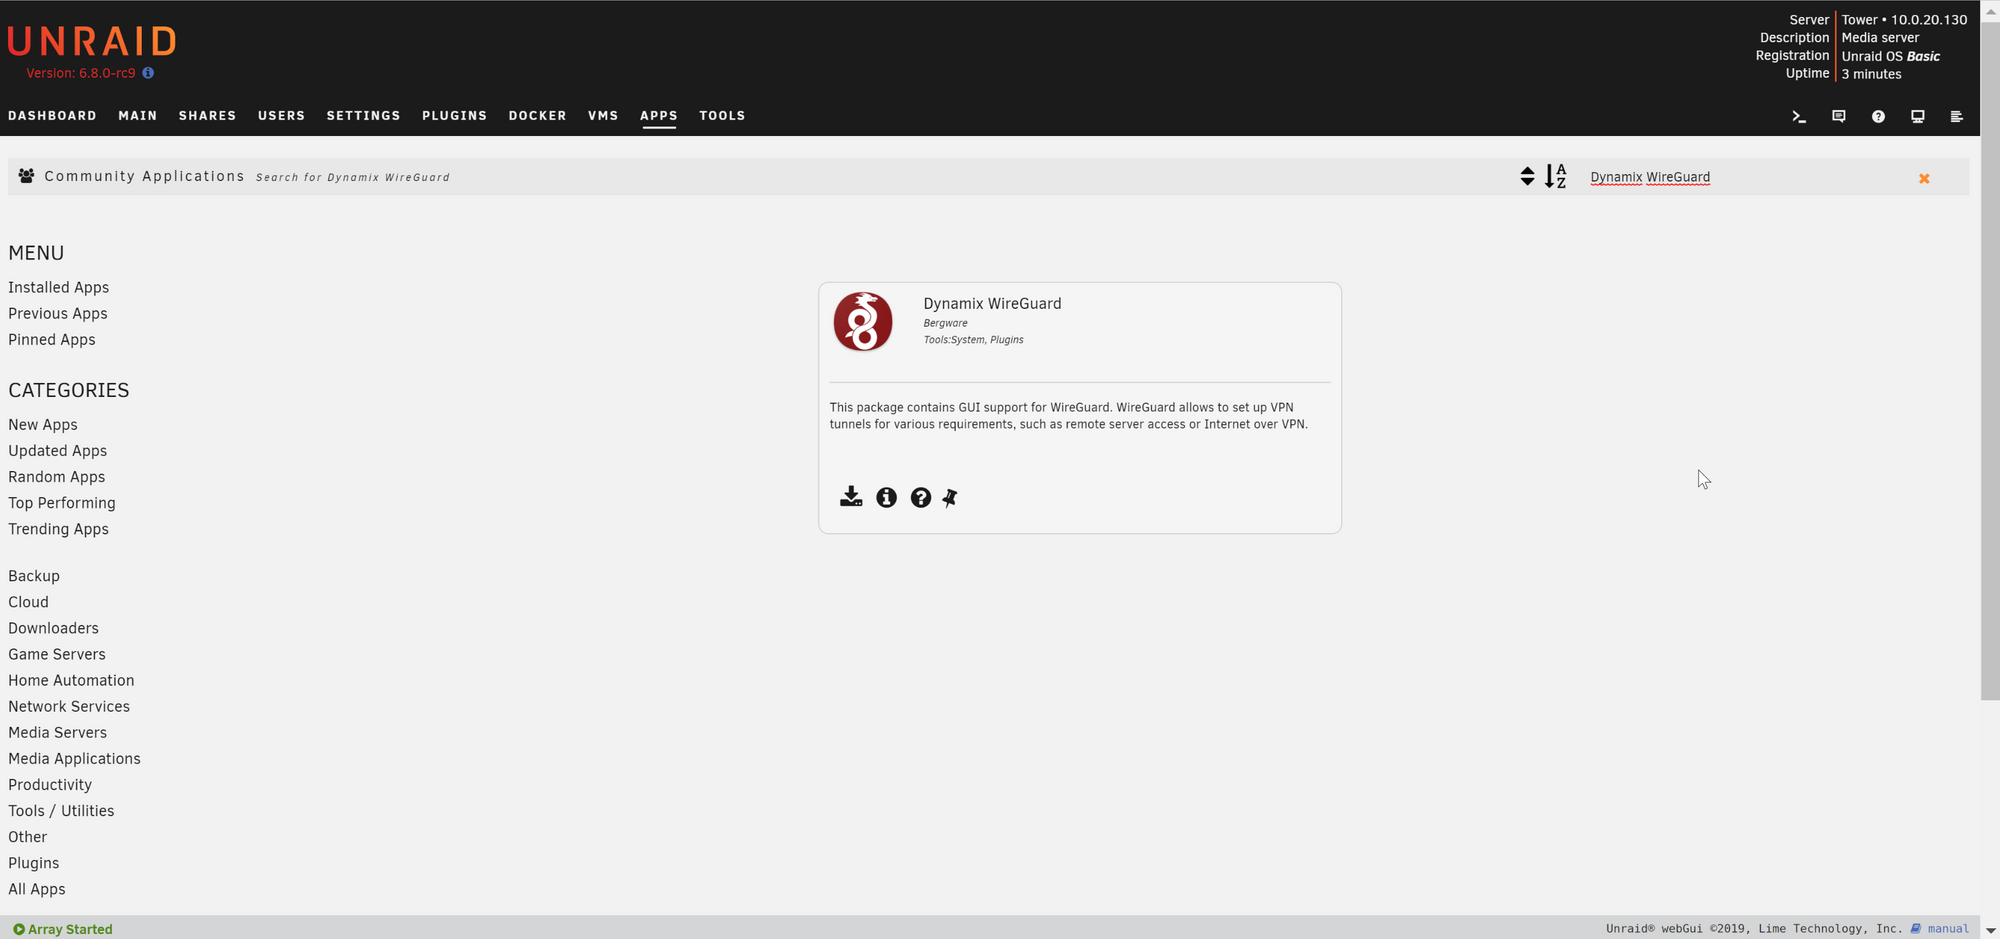Open the support question-mark icon on WireGuard card
The image size is (2000, 939).
(920, 497)
